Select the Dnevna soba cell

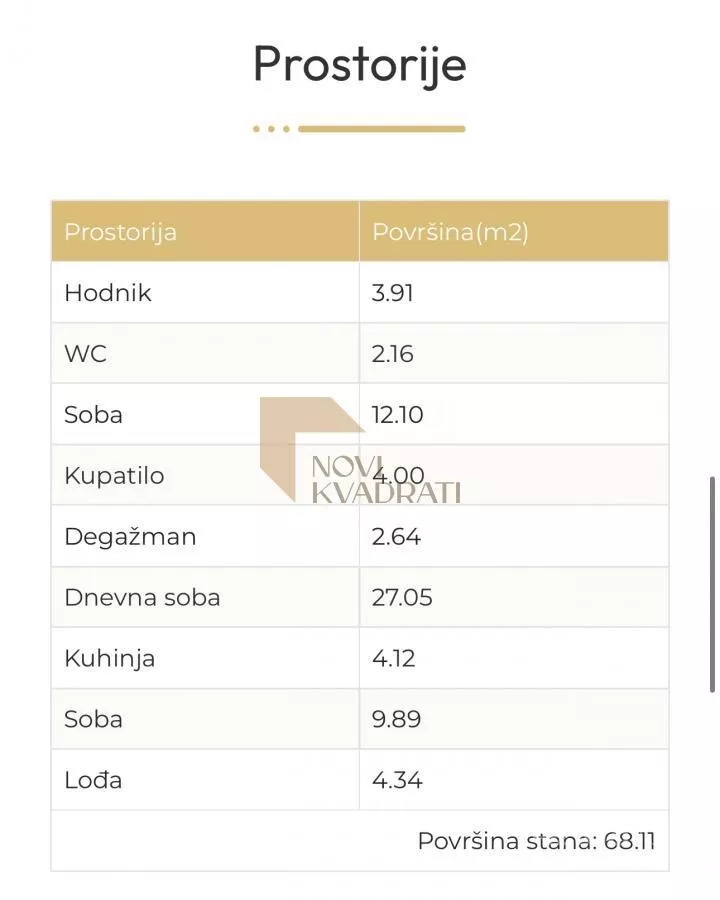point(142,597)
